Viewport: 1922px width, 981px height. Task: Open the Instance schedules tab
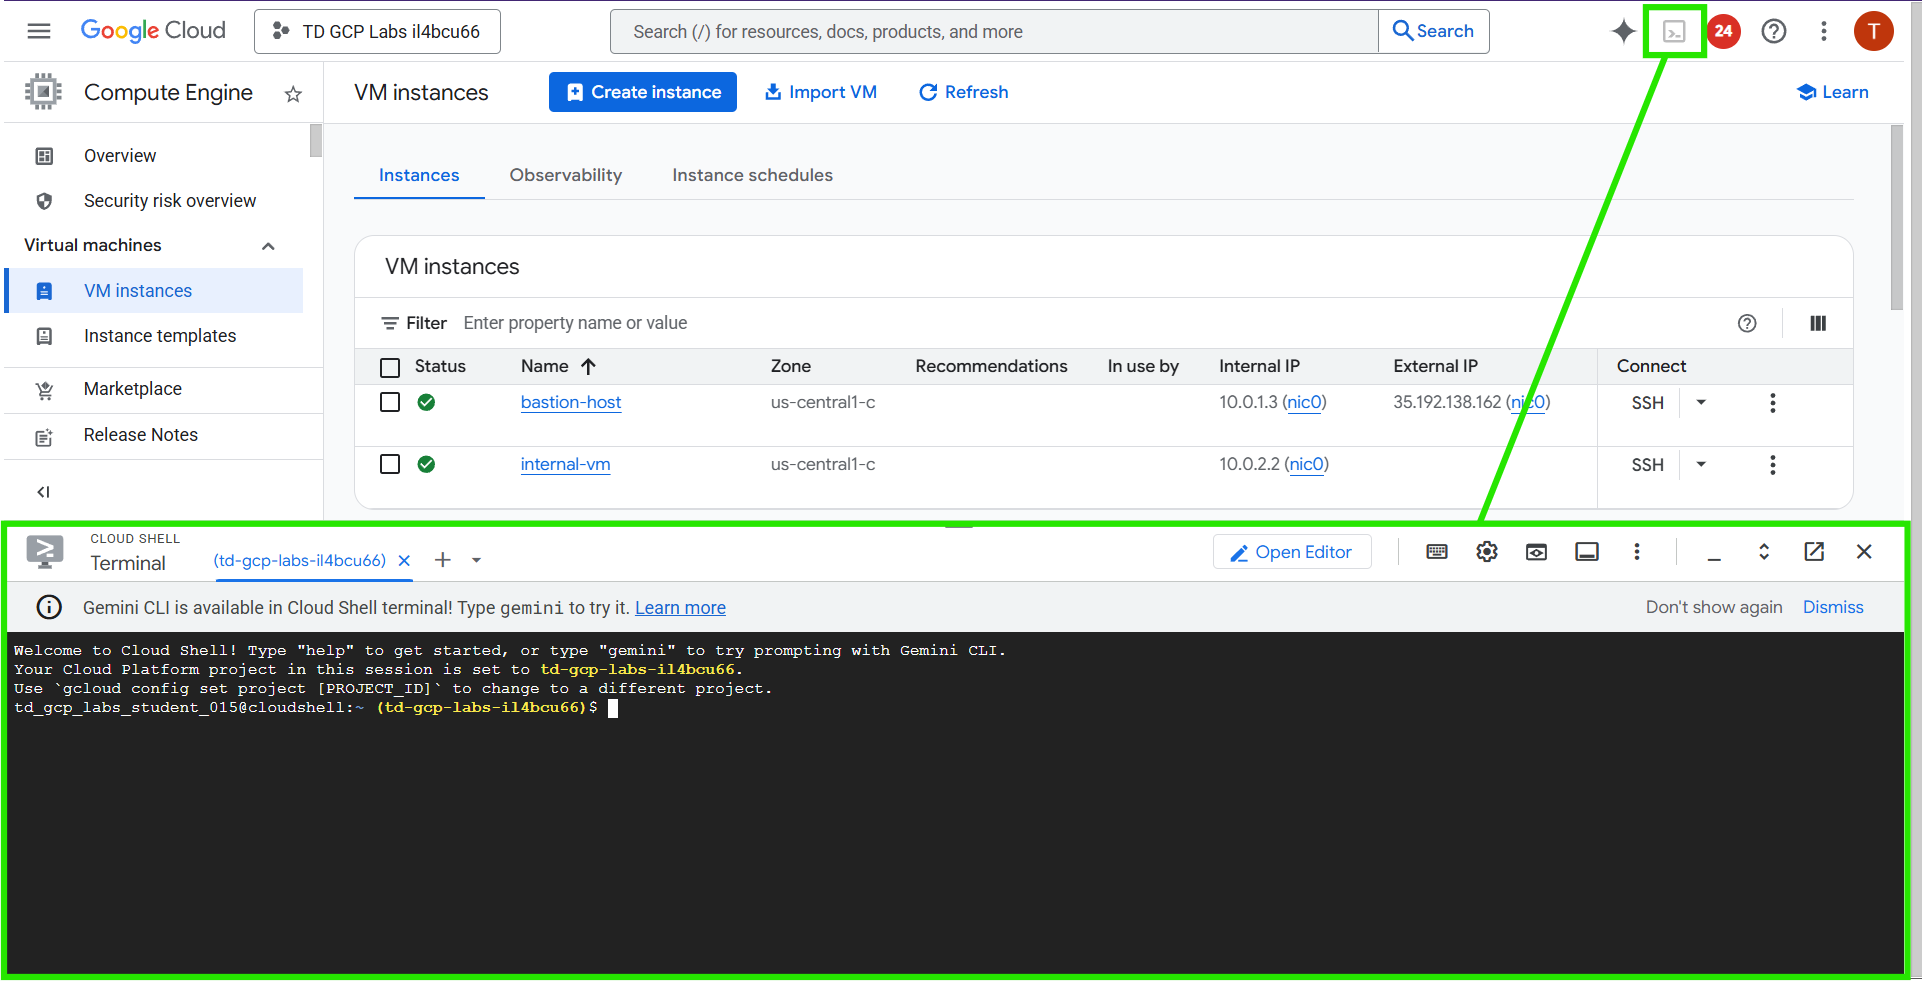752,175
